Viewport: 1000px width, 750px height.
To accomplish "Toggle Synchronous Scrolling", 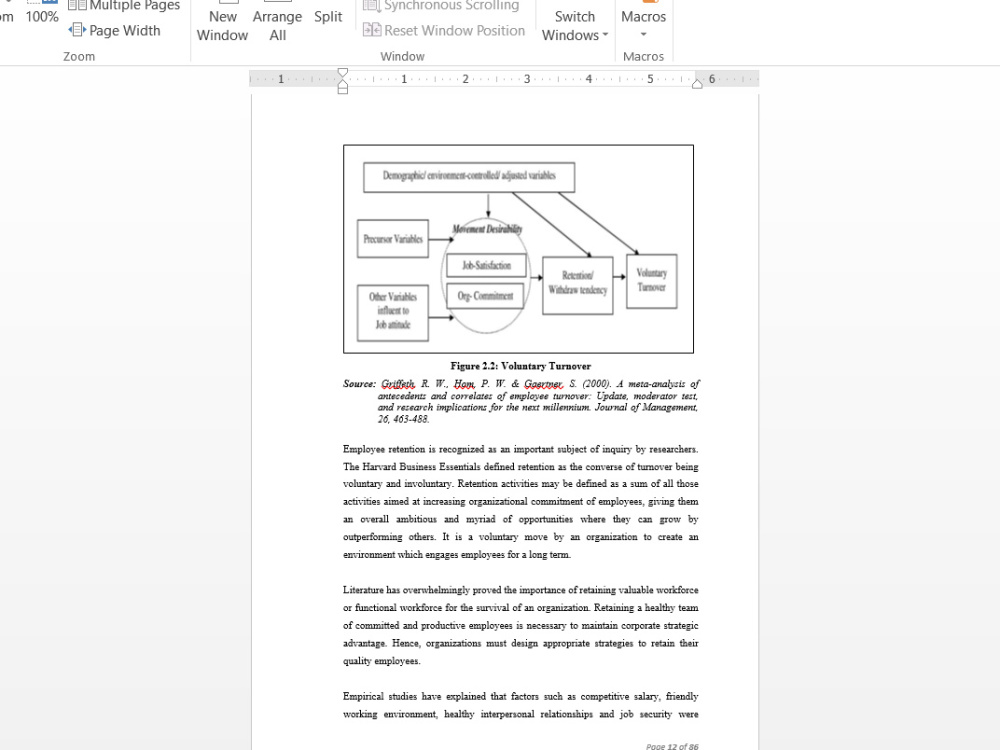I will 441,6.
